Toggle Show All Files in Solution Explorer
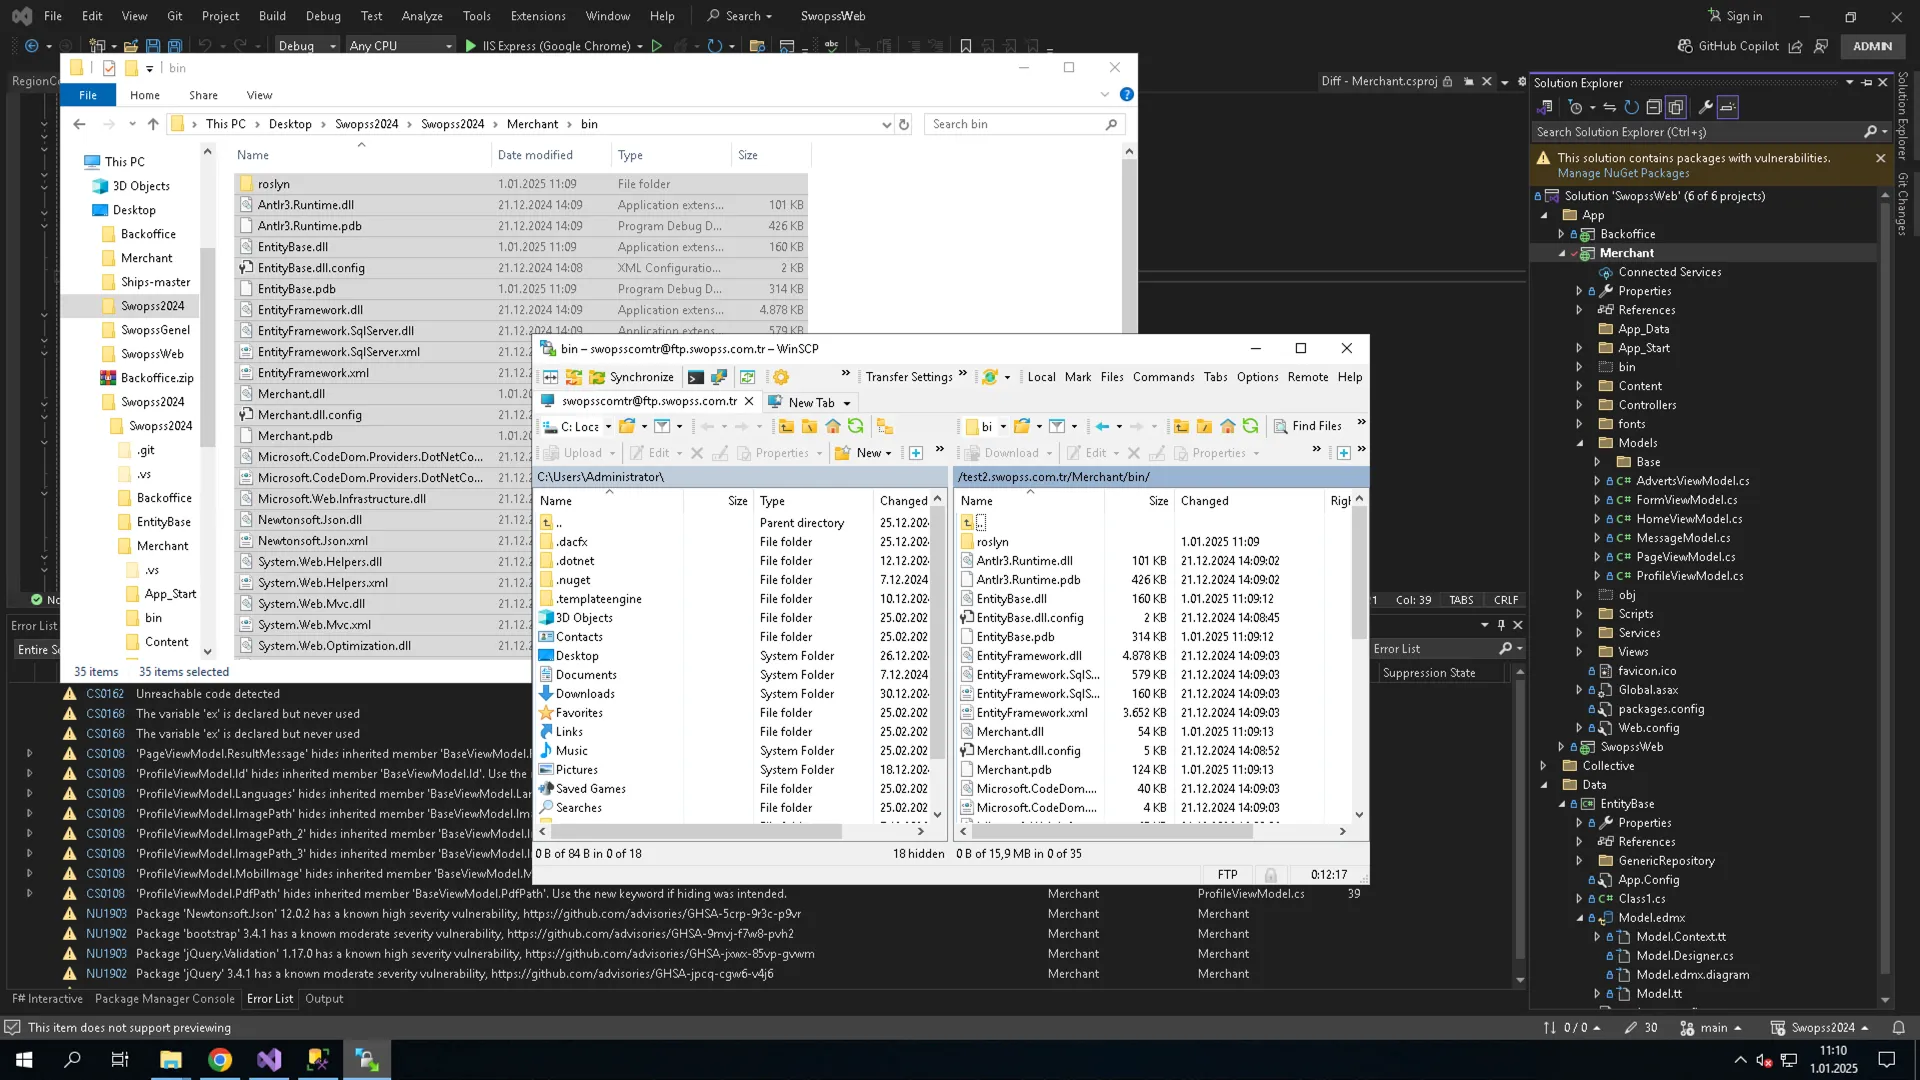This screenshot has height=1080, width=1920. click(1676, 107)
